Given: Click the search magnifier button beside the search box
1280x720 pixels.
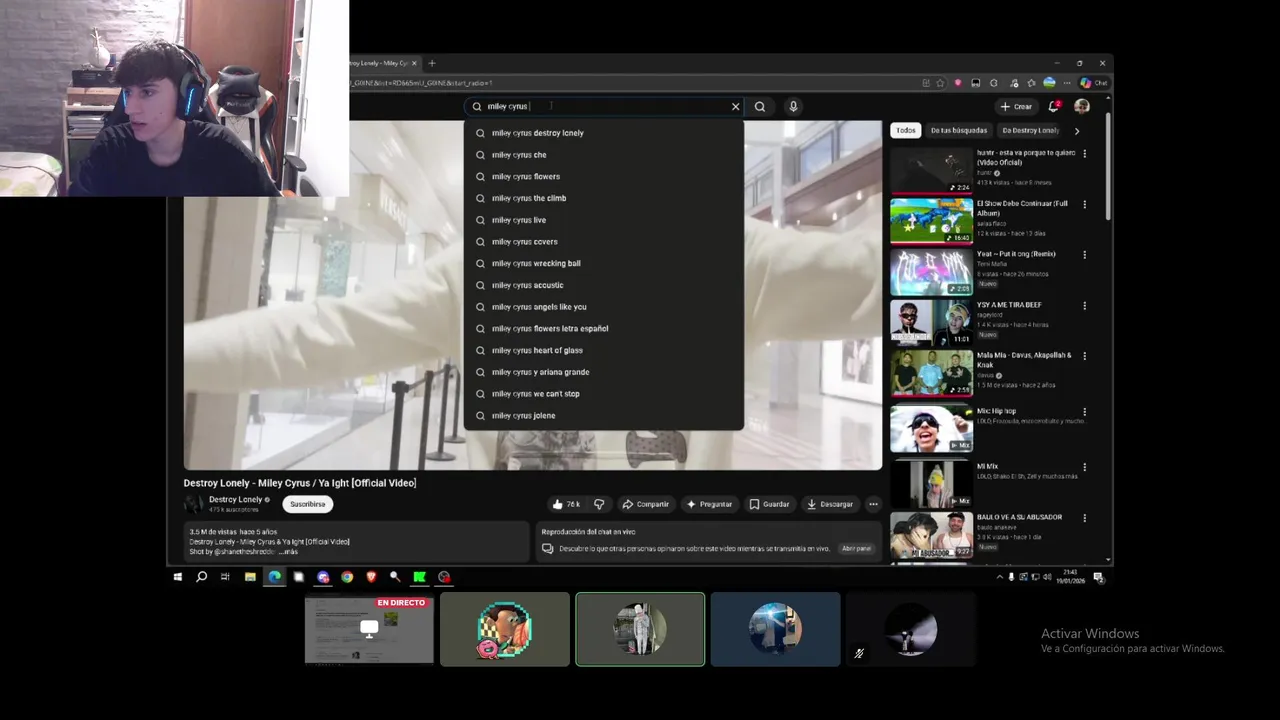Looking at the screenshot, I should [760, 106].
